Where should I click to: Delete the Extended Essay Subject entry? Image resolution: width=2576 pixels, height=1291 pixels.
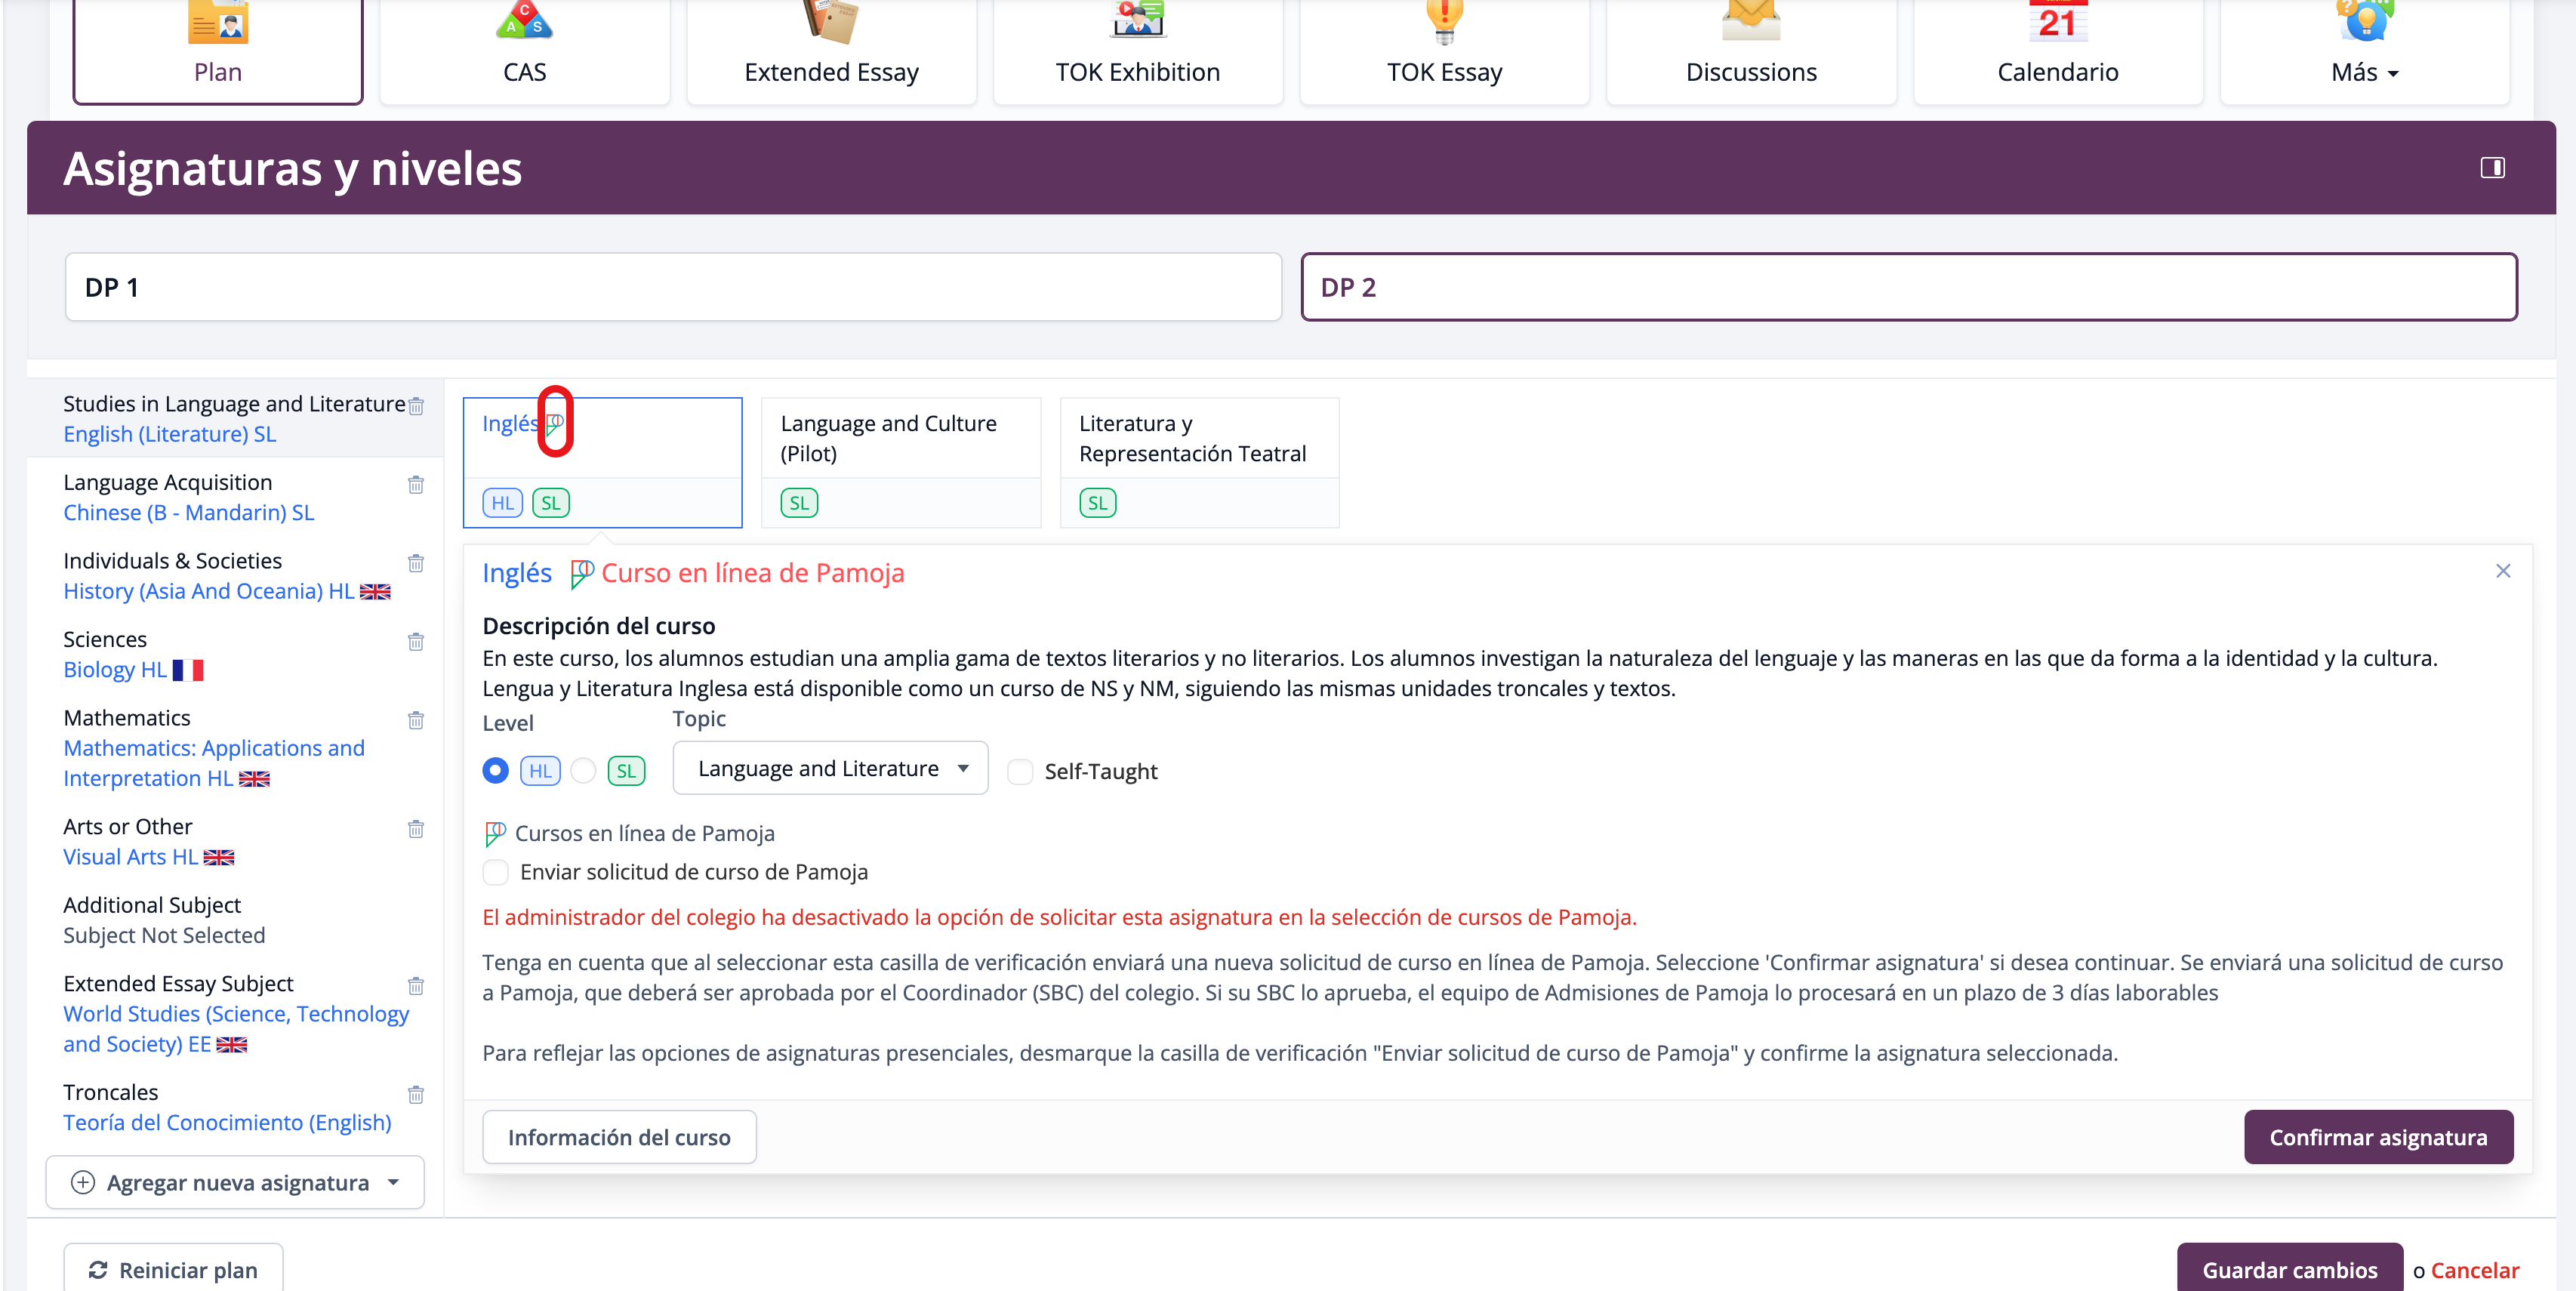[x=416, y=986]
